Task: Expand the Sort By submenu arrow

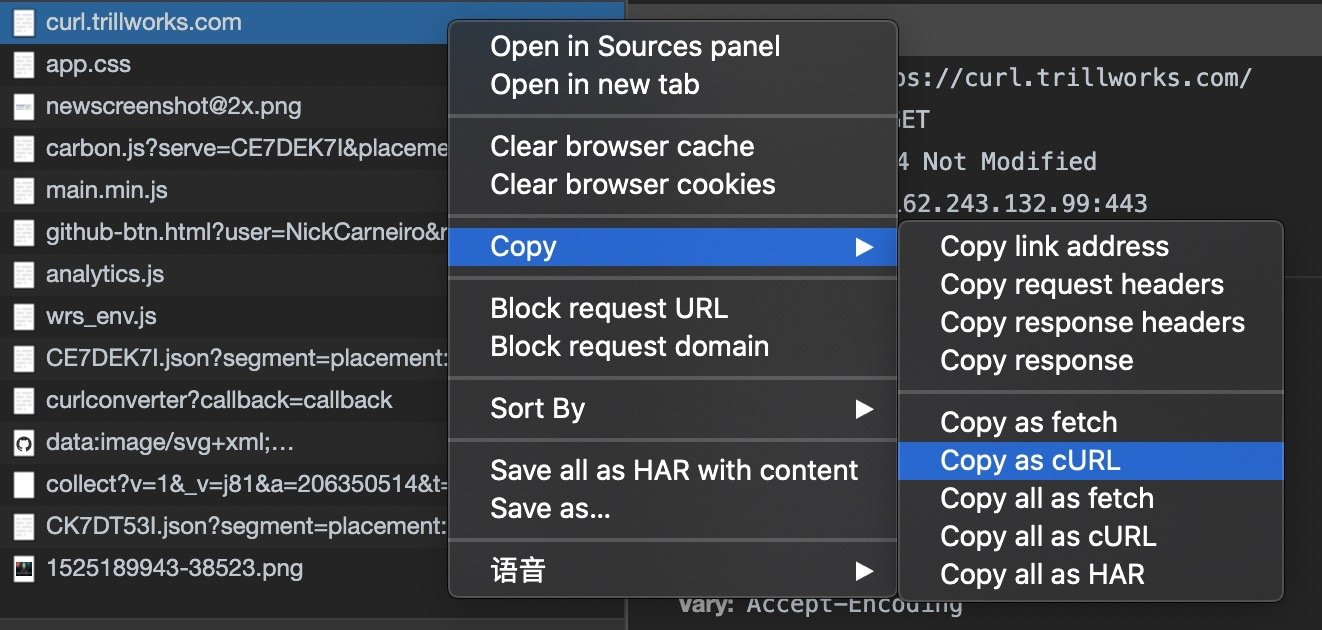Action: pyautogui.click(x=864, y=409)
